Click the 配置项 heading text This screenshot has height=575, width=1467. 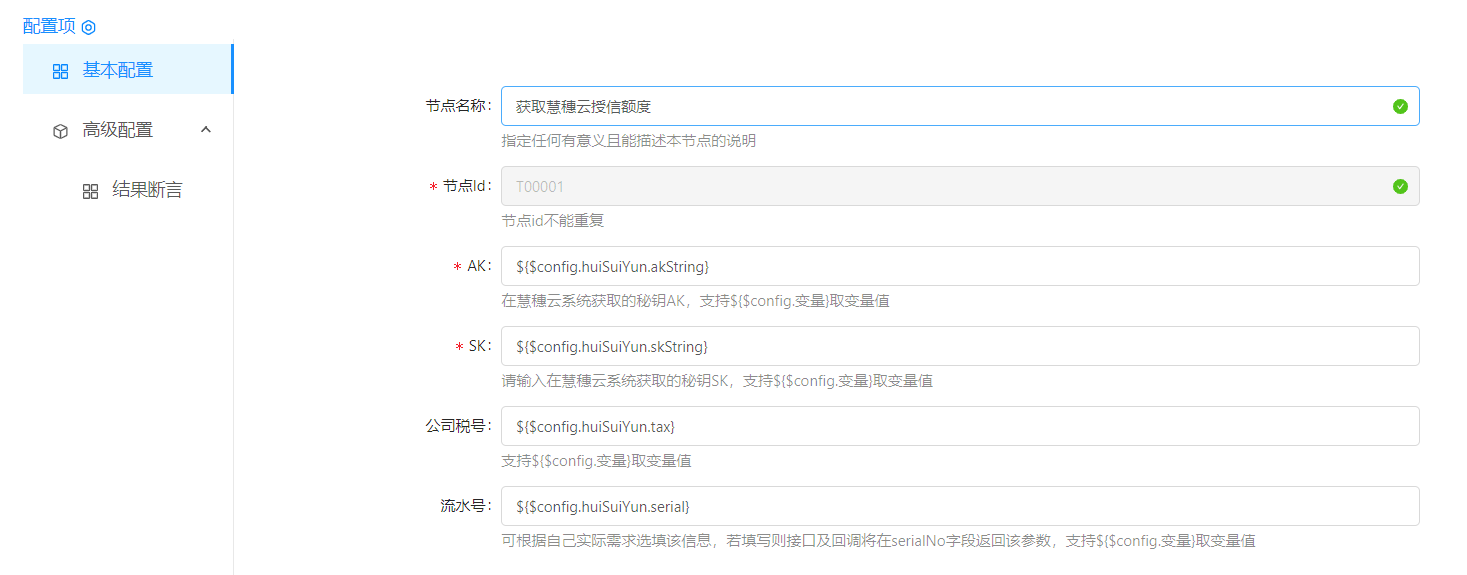49,26
